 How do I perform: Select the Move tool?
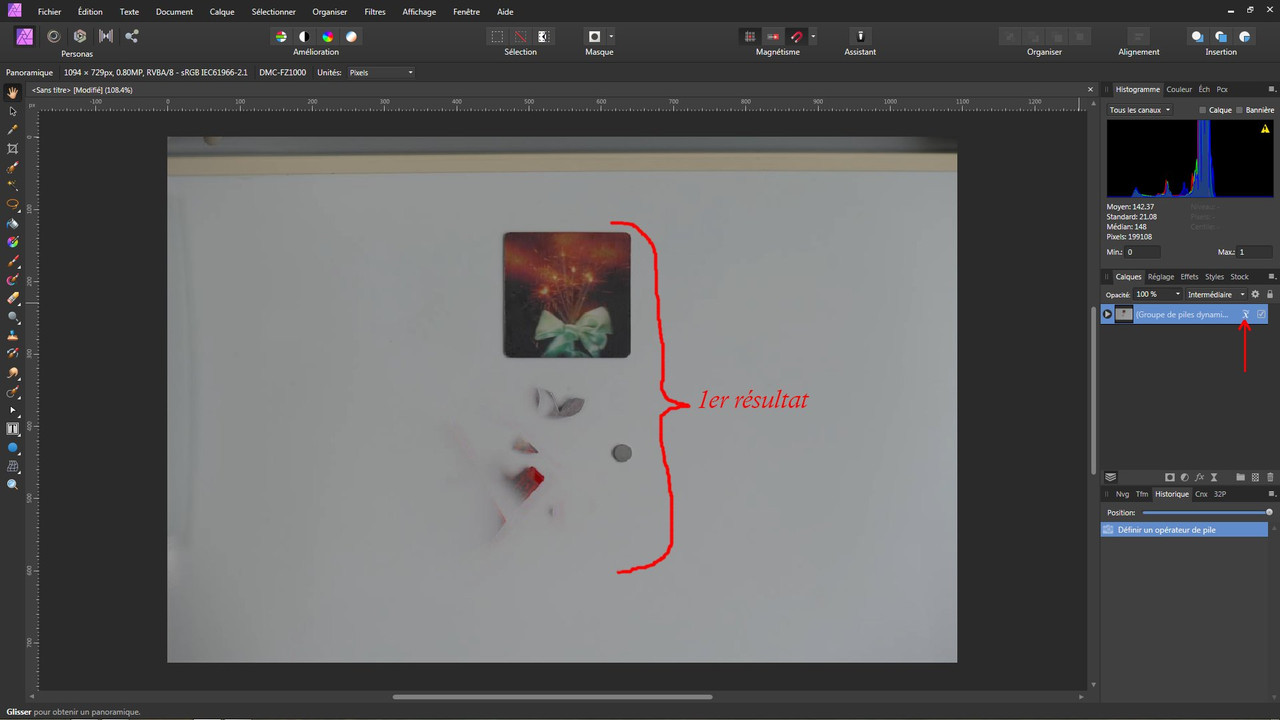tap(12, 112)
